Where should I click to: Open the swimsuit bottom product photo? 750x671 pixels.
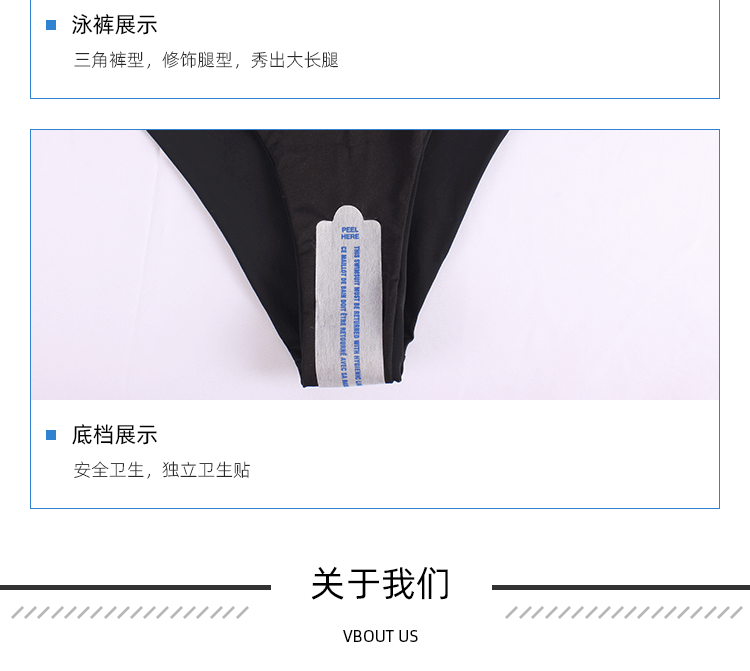tap(375, 264)
